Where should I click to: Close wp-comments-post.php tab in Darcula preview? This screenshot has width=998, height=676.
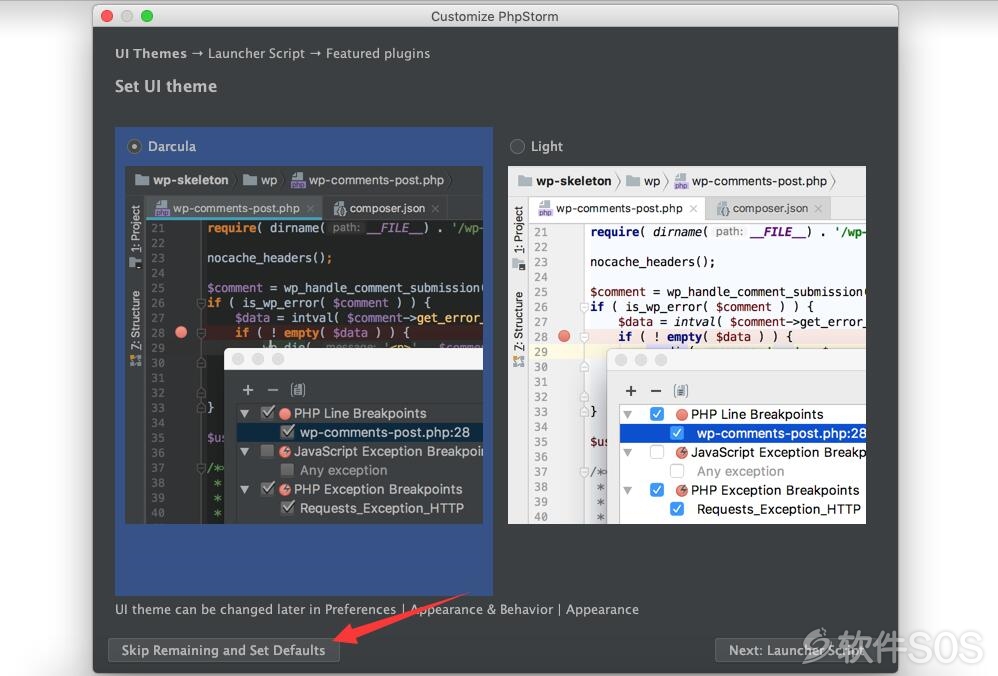[x=310, y=208]
